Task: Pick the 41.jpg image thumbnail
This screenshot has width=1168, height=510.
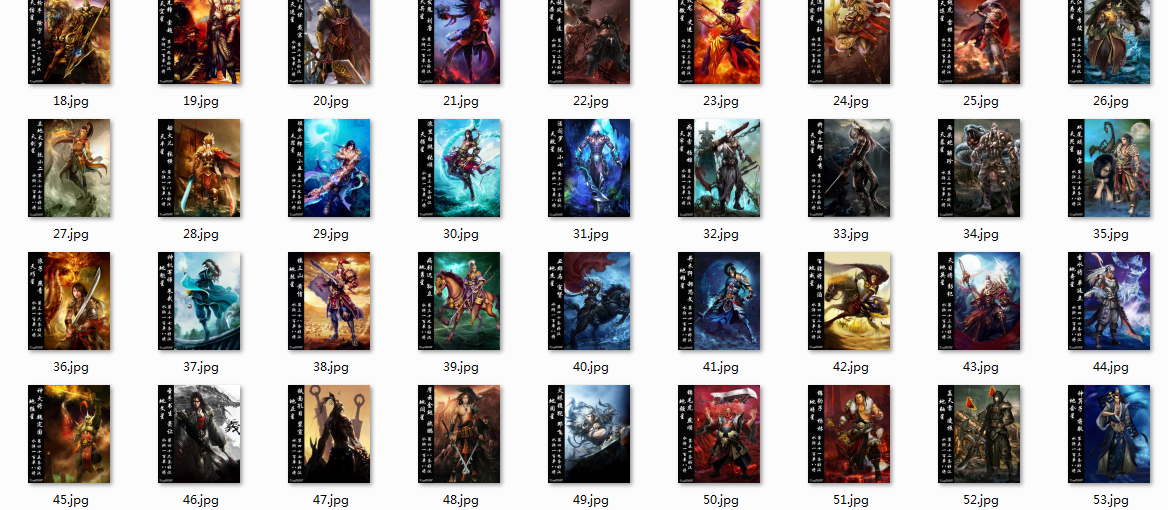Action: tap(719, 301)
